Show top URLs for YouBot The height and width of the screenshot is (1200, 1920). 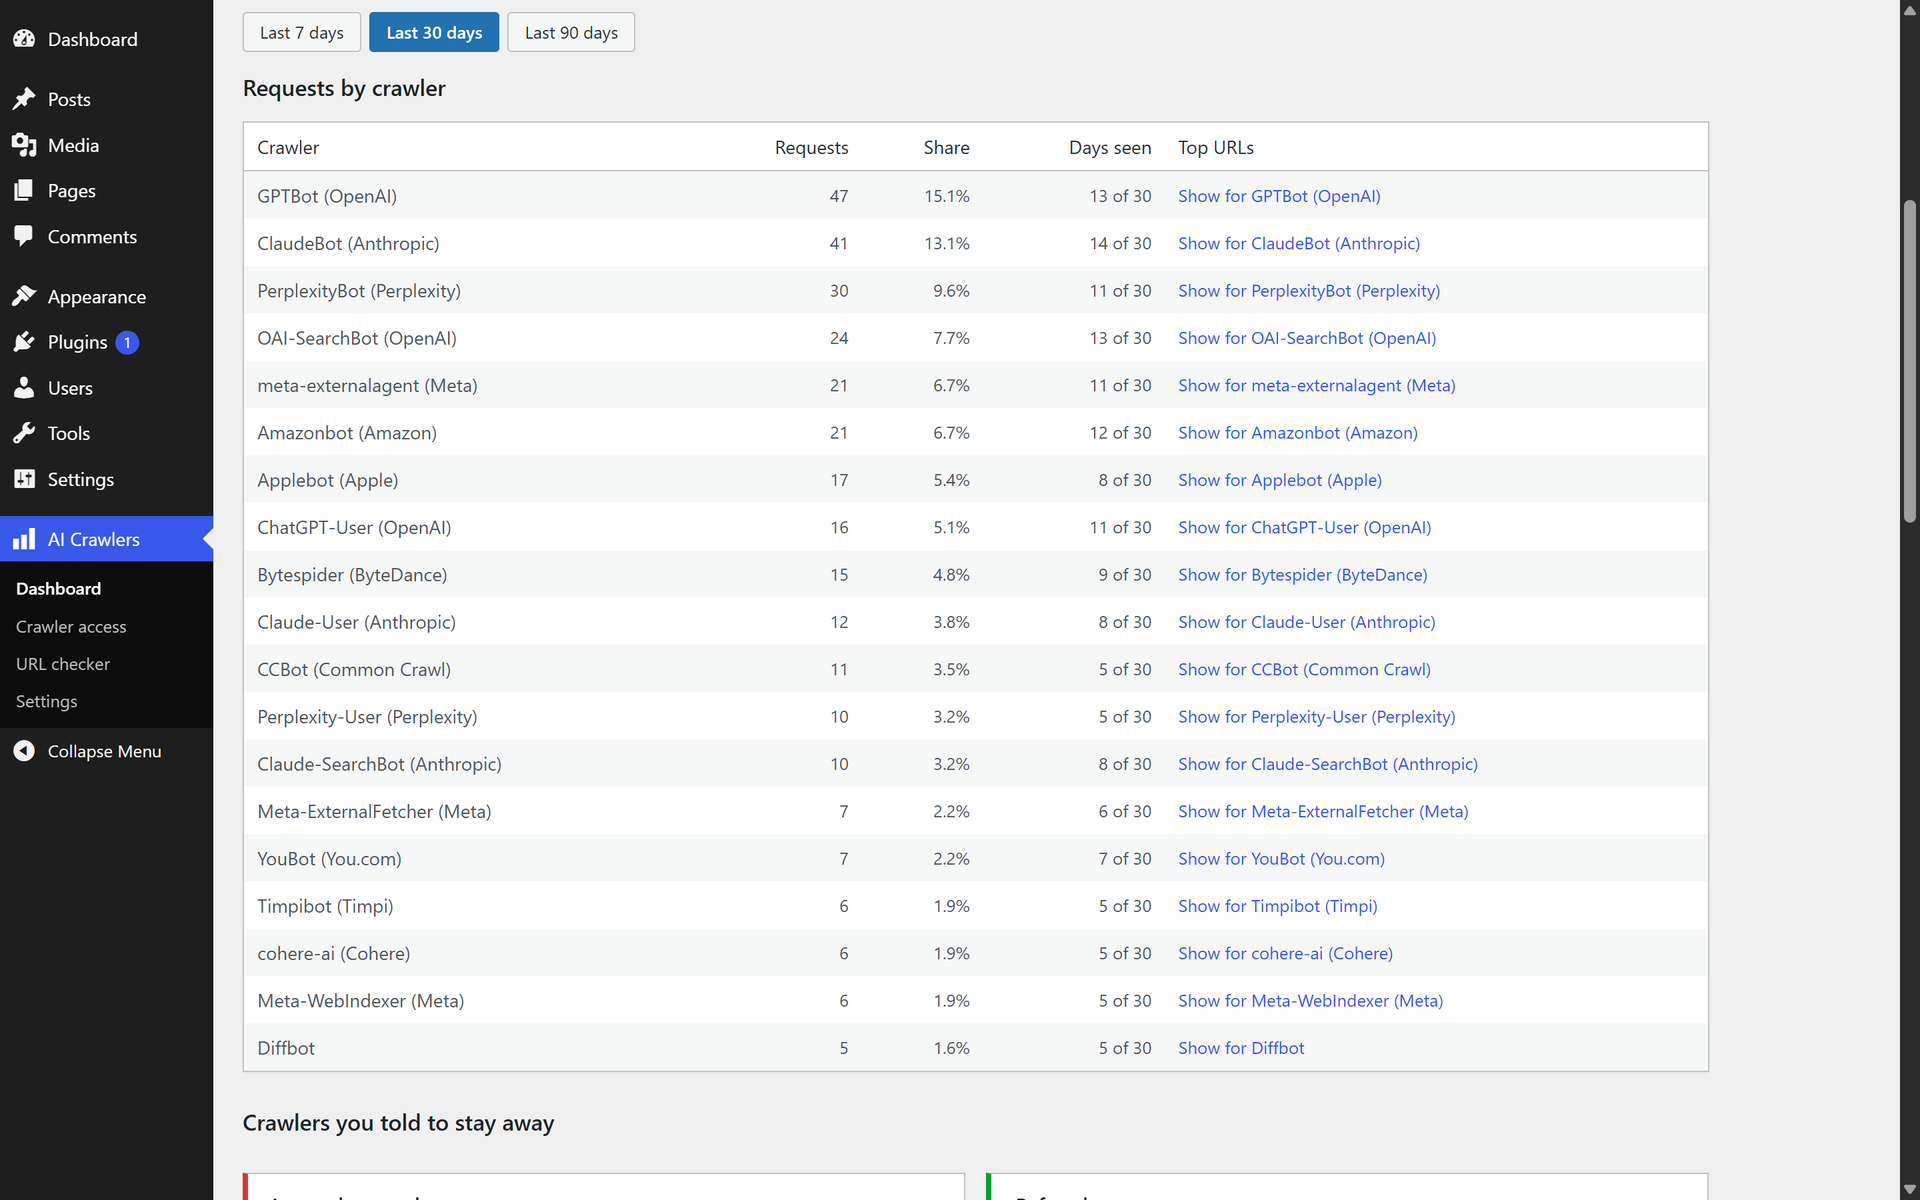click(x=1281, y=858)
